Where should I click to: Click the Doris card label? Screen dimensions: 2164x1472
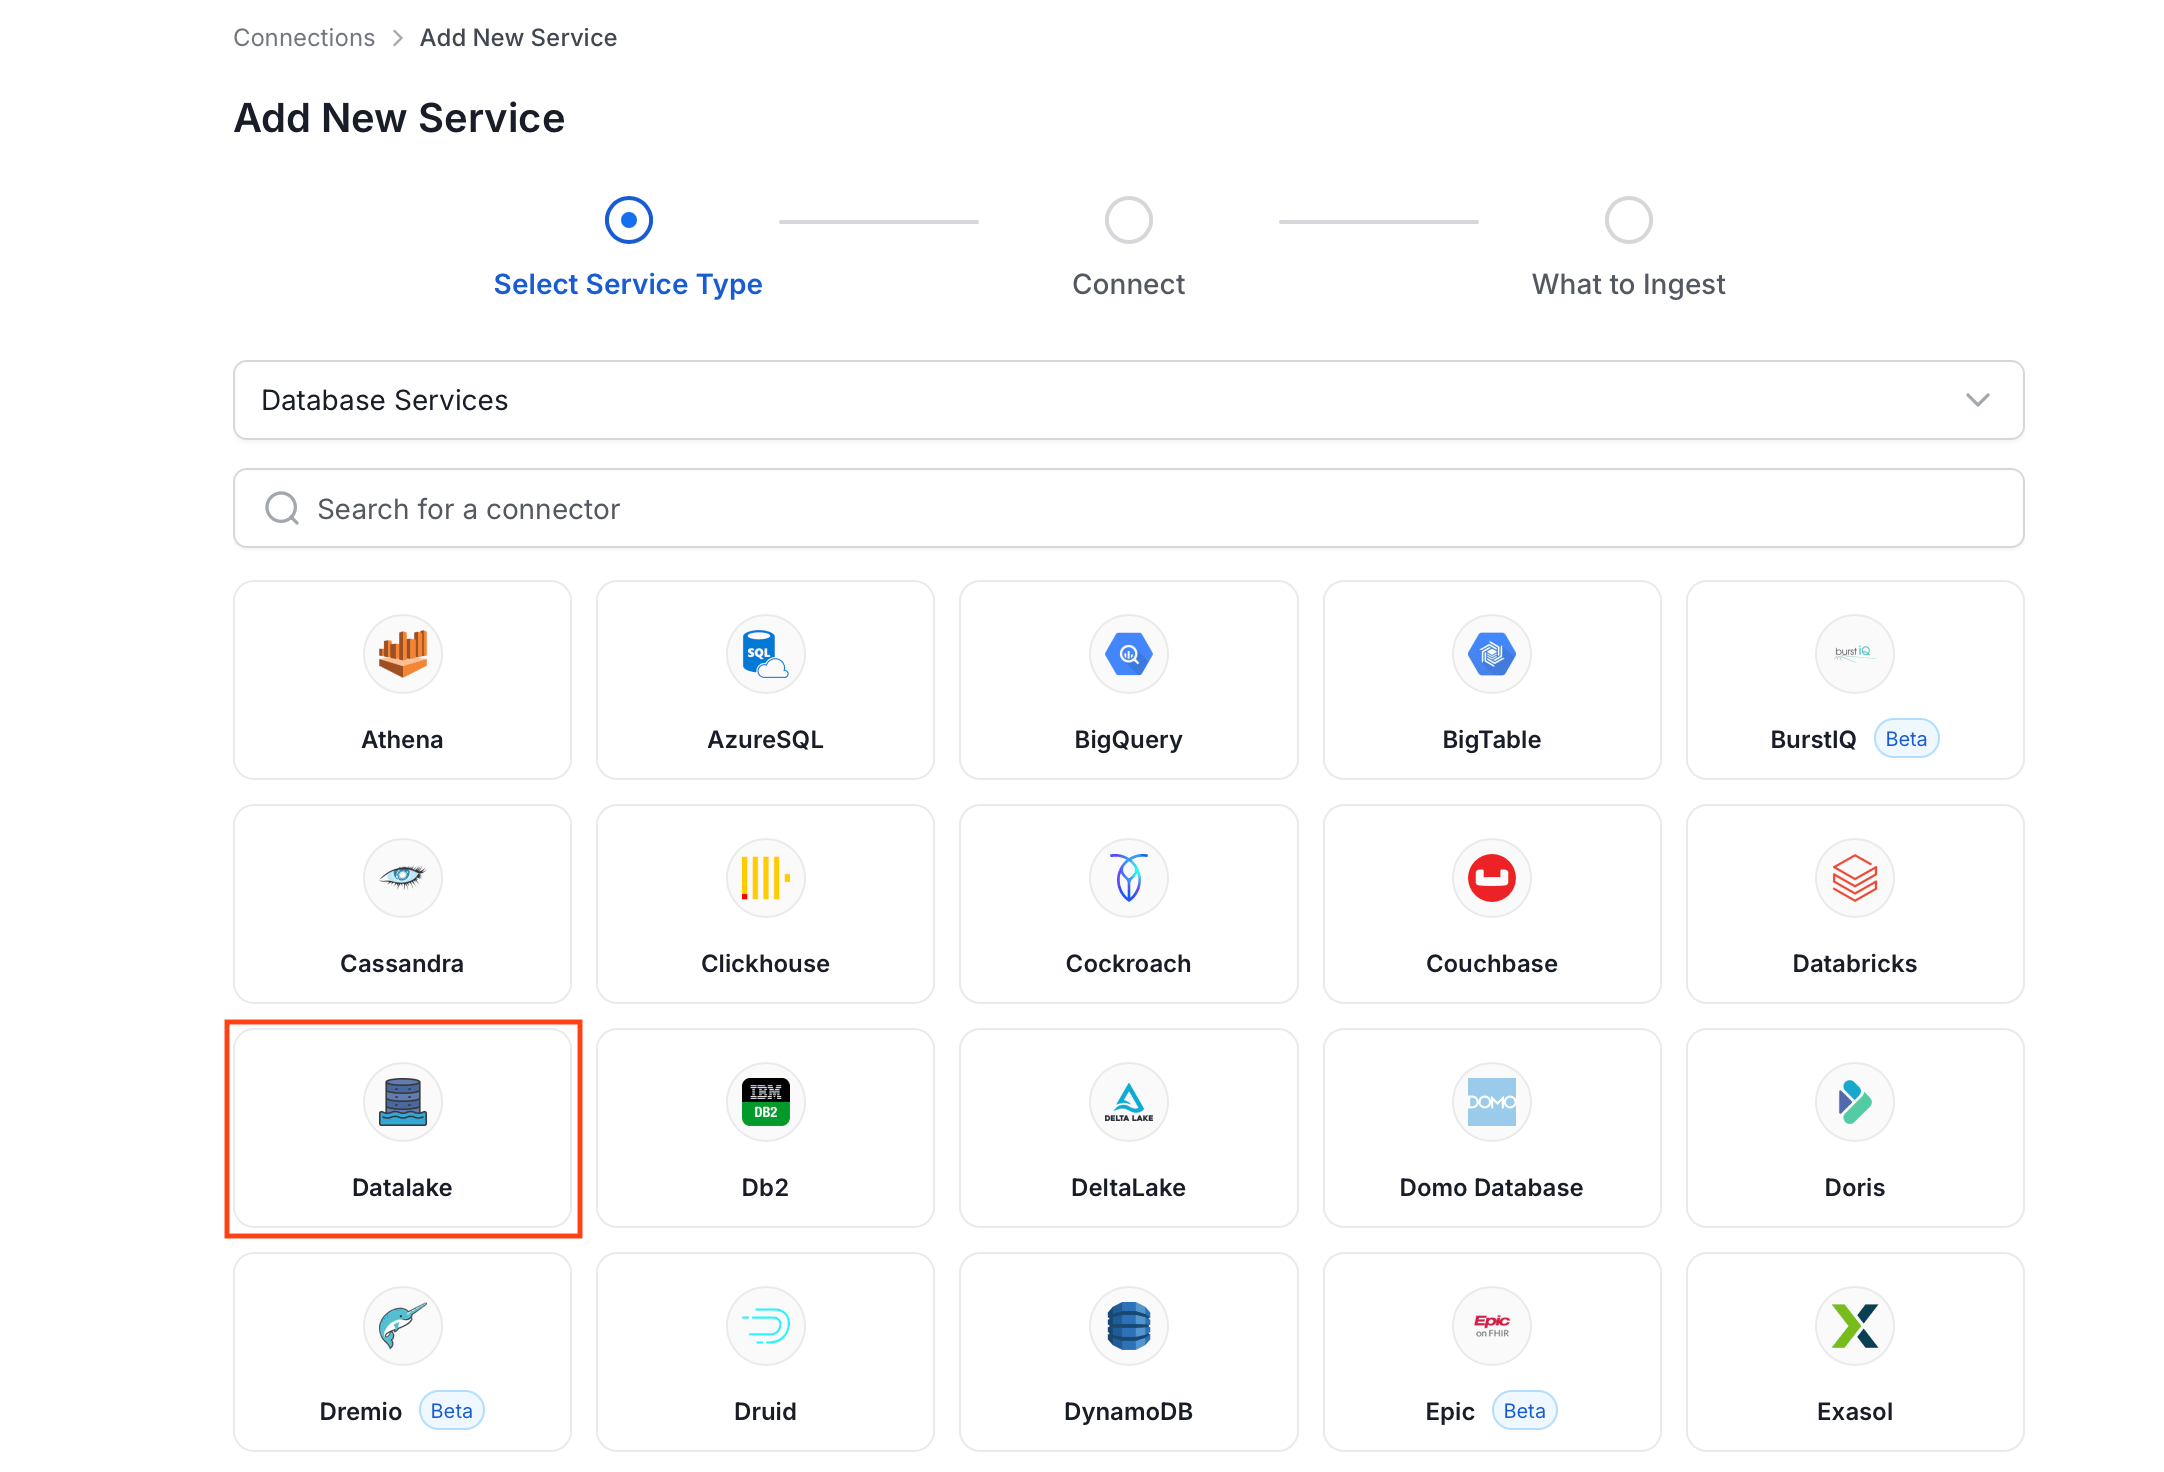pyautogui.click(x=1854, y=1187)
